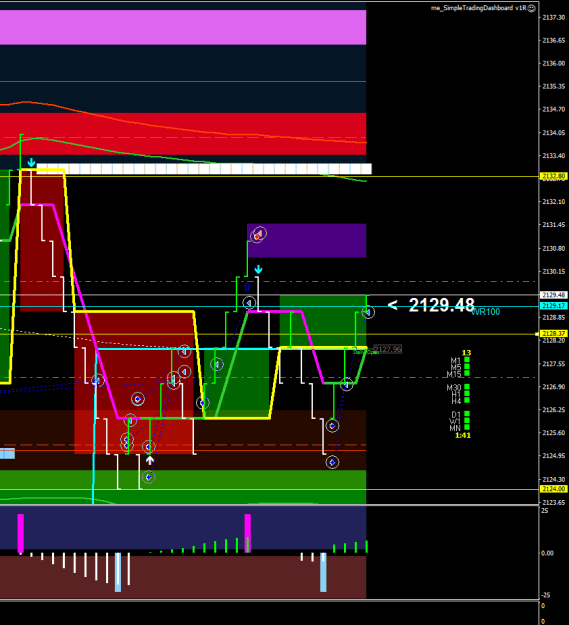Select the yellow 2128.37 price tag on axis
Image resolution: width=569 pixels, height=625 pixels.
click(x=553, y=334)
